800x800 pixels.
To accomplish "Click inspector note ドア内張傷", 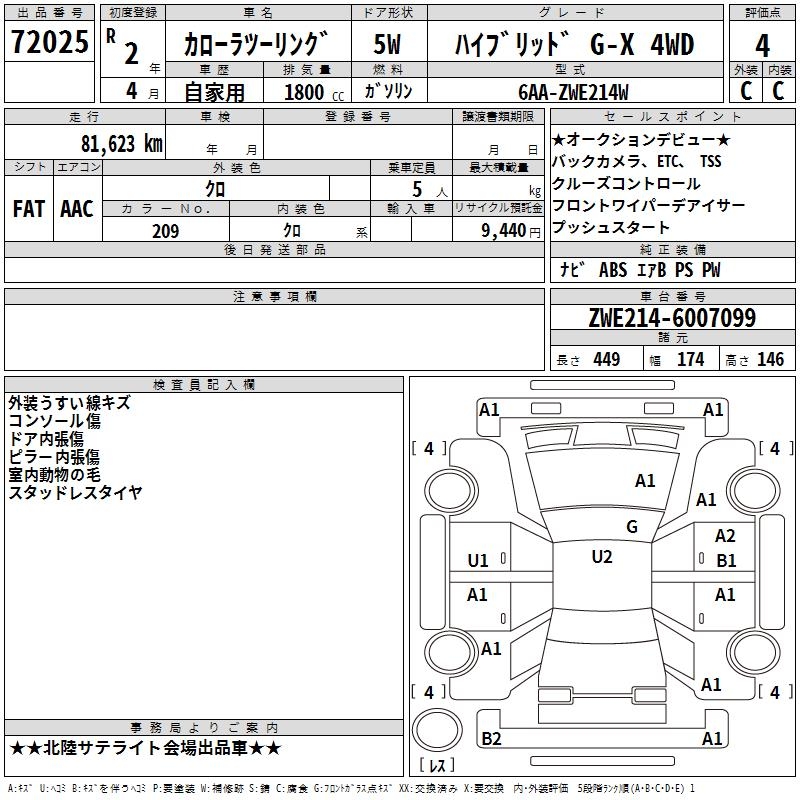I will (46, 439).
